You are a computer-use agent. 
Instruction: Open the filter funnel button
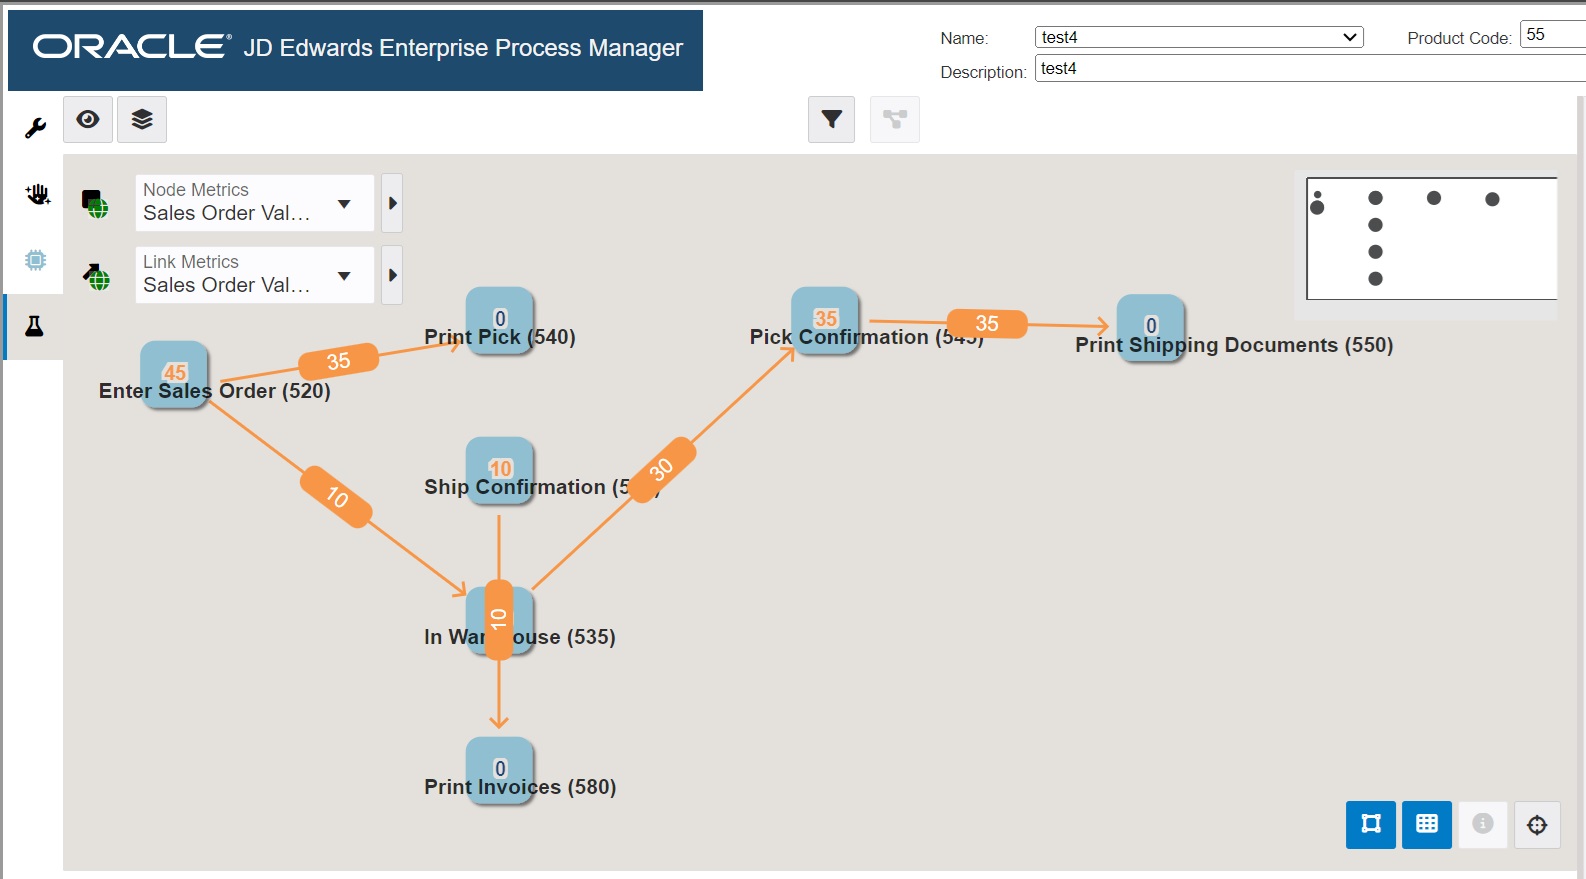[x=831, y=120]
